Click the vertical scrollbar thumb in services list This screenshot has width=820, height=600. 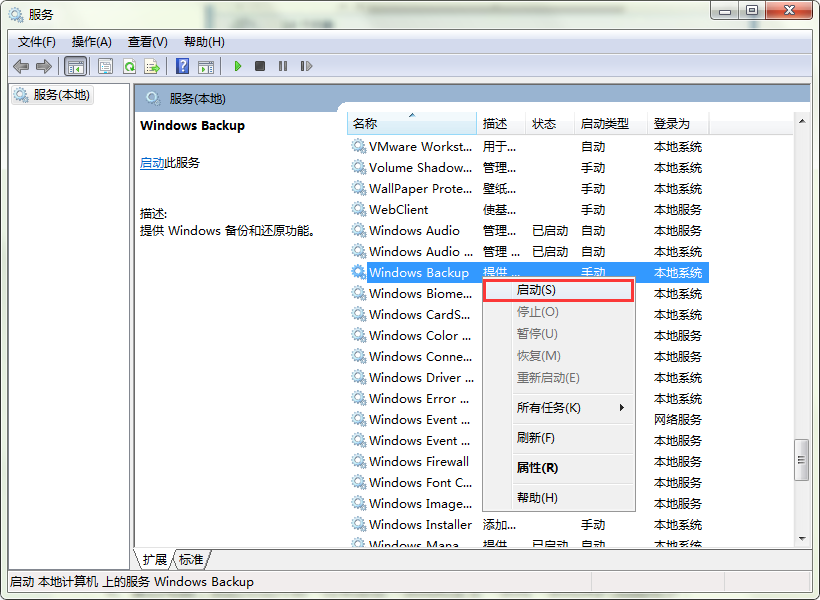801,460
